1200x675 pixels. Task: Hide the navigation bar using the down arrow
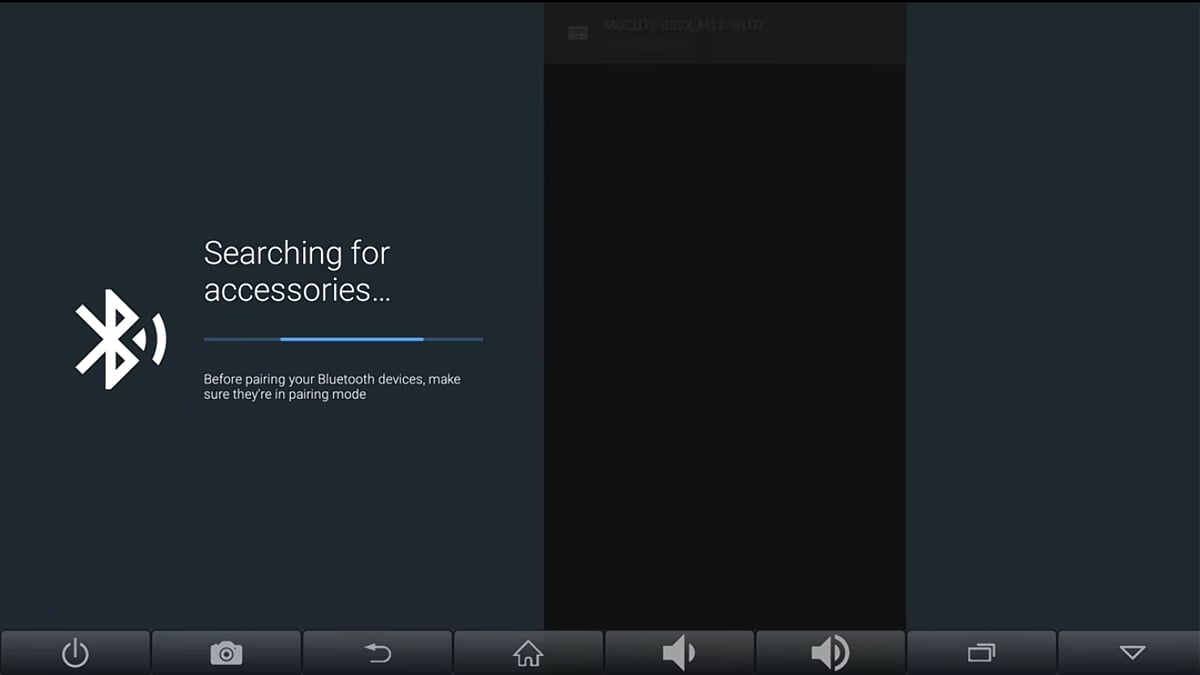tap(1132, 651)
